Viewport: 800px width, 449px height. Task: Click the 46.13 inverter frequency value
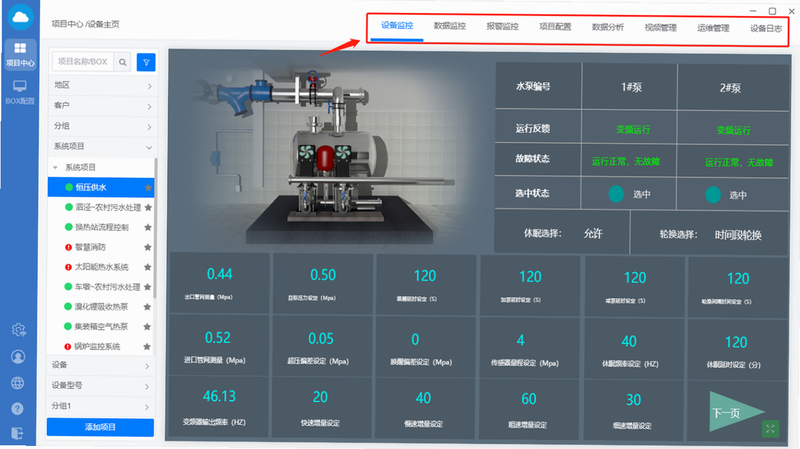pos(219,396)
